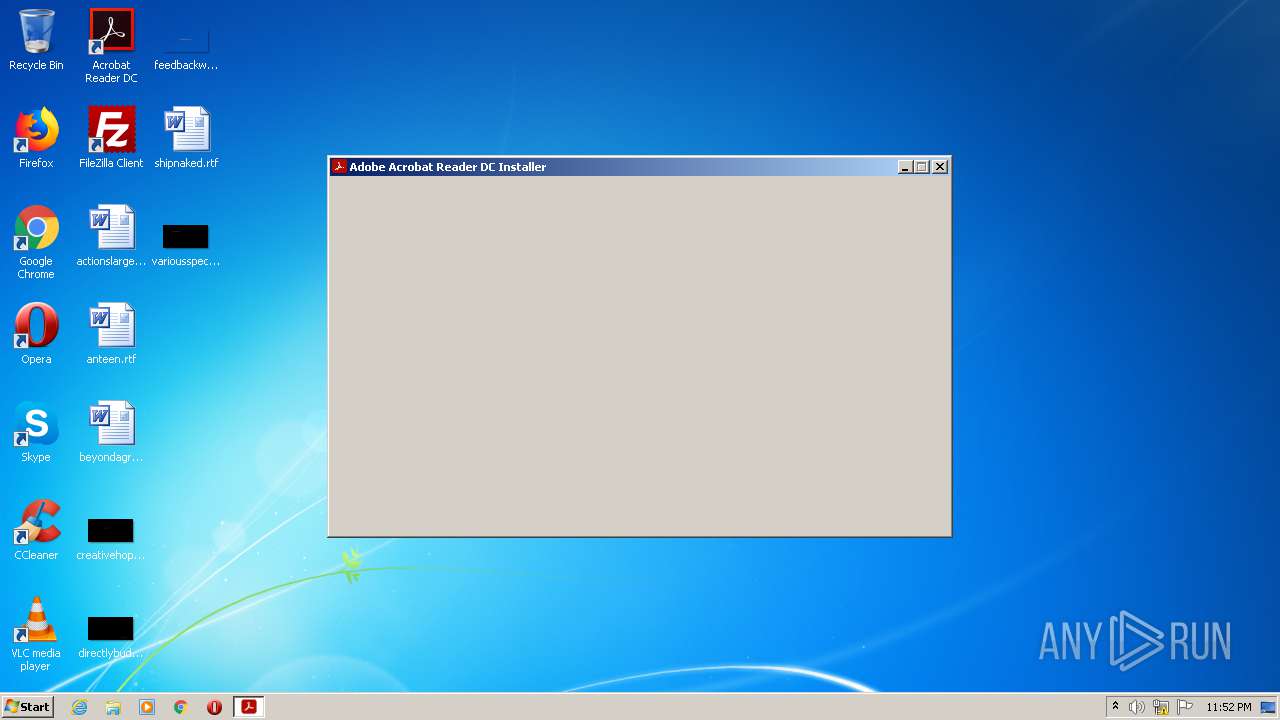Viewport: 1280px width, 720px height.
Task: Open Skype desktop shortcut
Action: click(x=36, y=432)
